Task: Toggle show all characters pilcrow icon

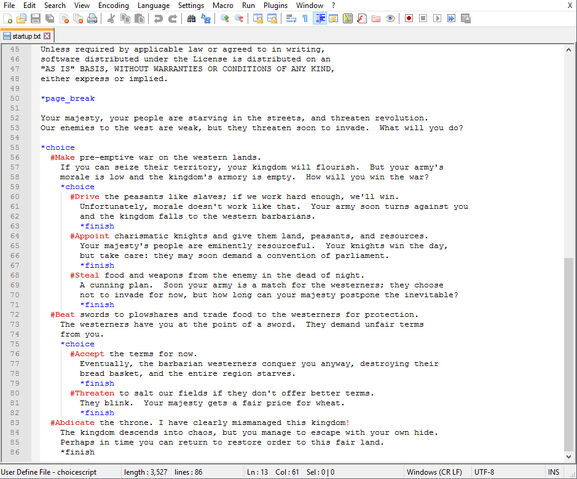Action: (305, 18)
